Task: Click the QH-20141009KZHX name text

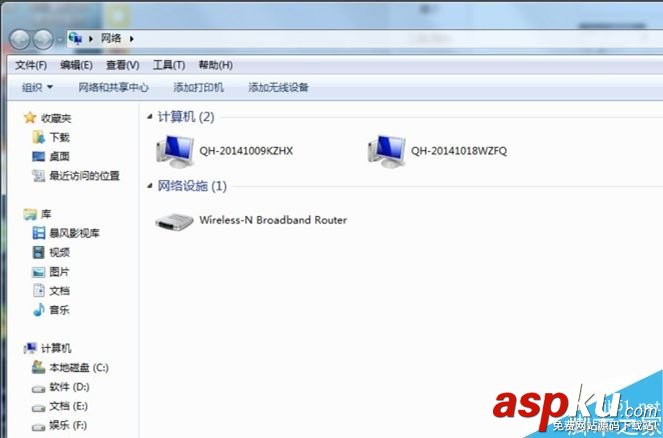Action: pos(246,151)
